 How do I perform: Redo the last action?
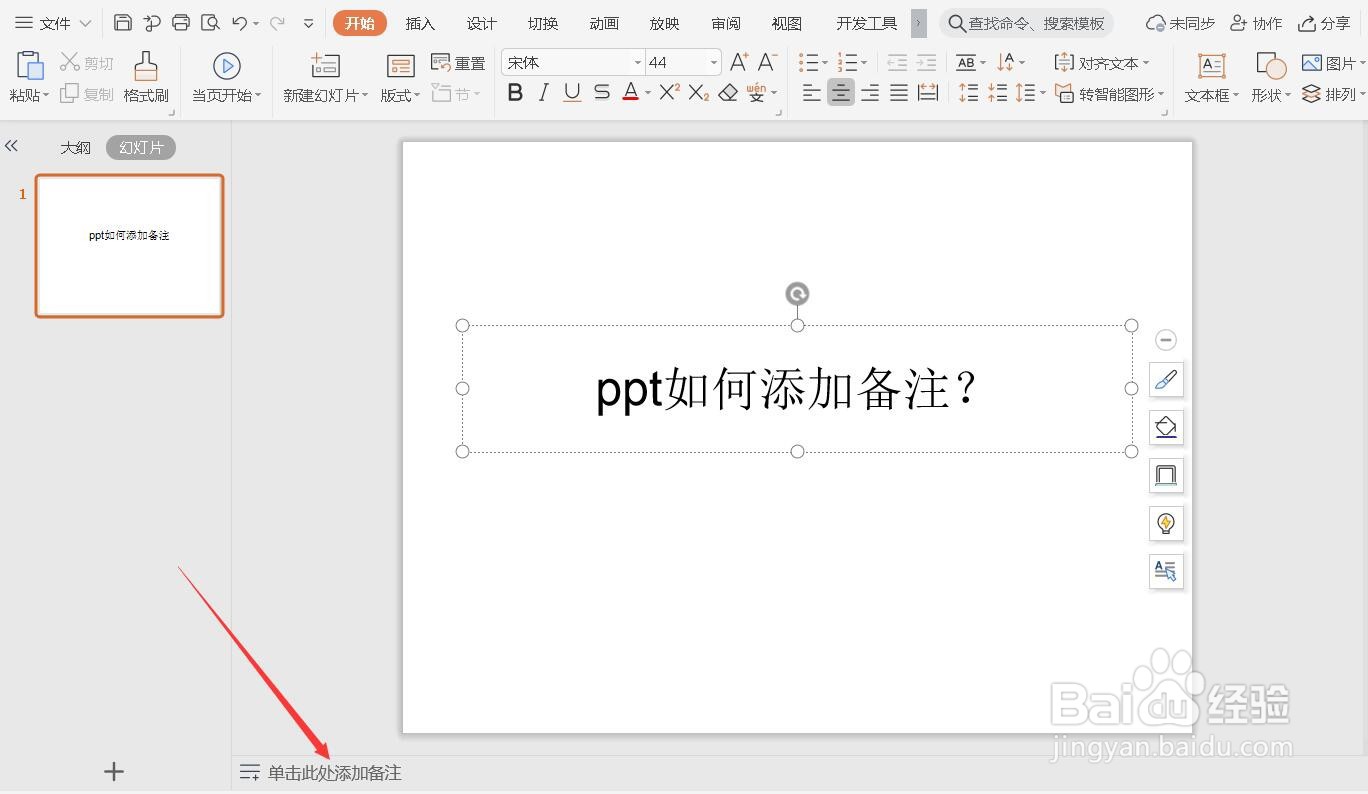[x=277, y=22]
